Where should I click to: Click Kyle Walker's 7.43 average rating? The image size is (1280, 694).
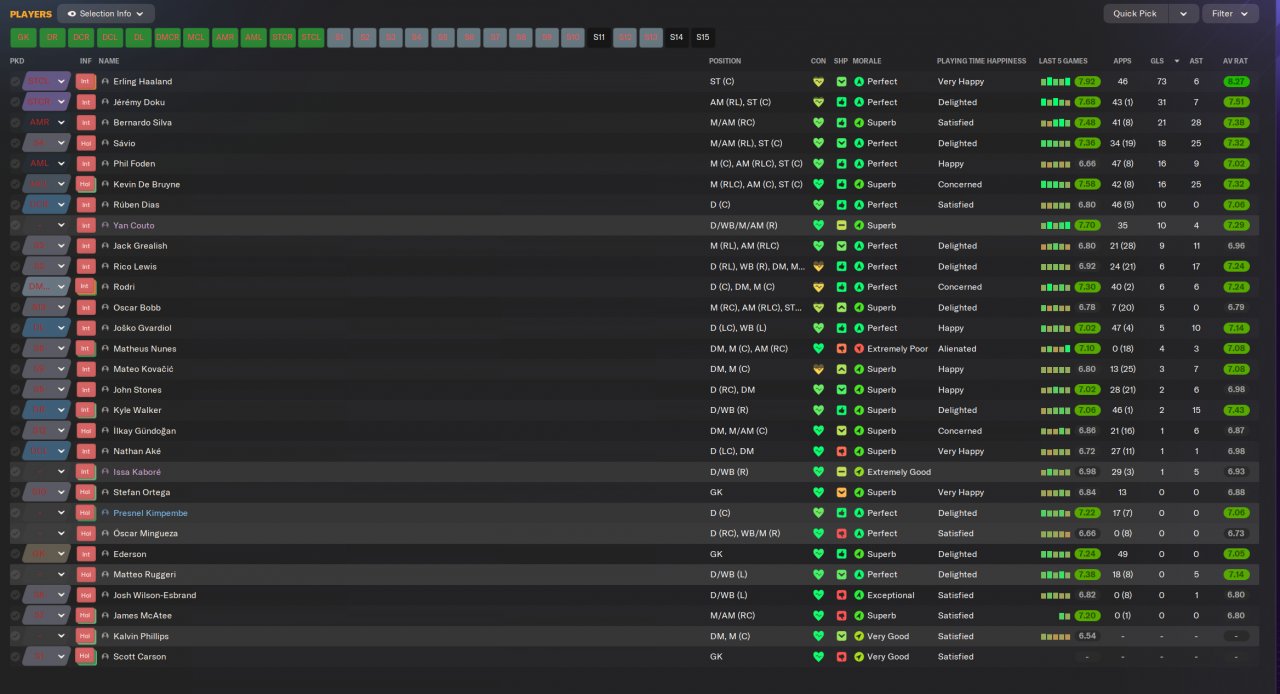pyautogui.click(x=1236, y=410)
